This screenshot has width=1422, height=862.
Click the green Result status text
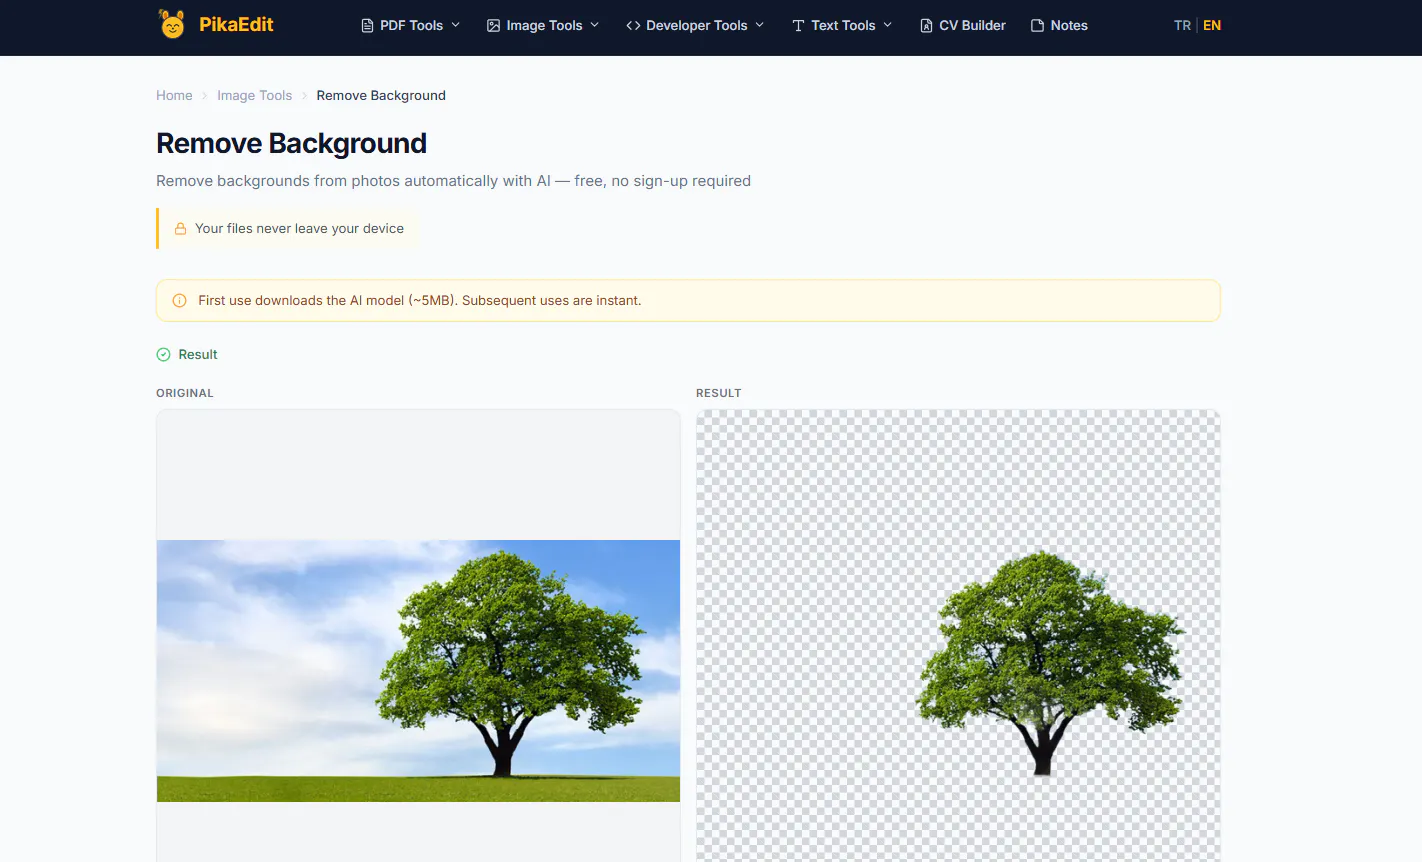[198, 355]
